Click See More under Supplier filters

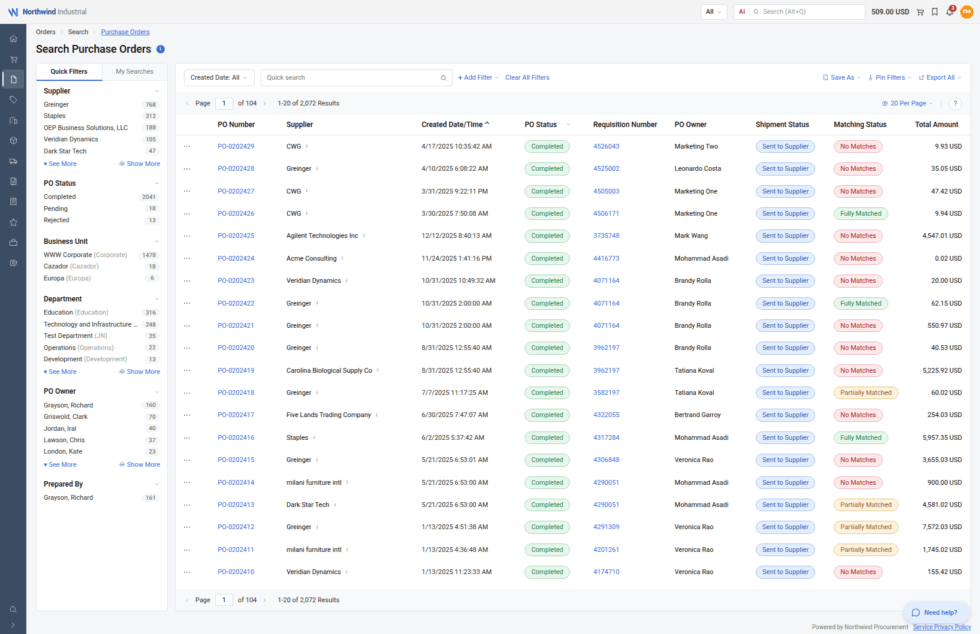click(x=60, y=164)
